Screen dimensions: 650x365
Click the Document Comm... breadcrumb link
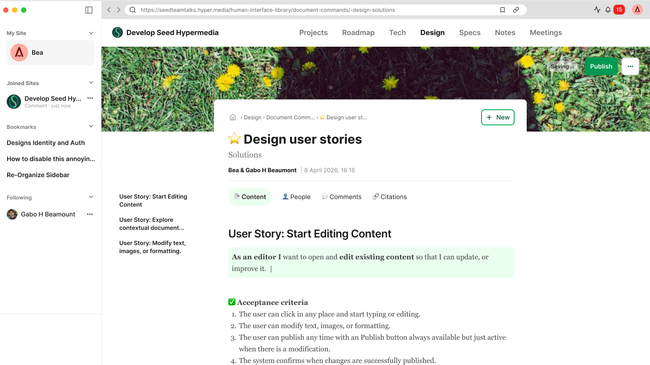point(290,117)
